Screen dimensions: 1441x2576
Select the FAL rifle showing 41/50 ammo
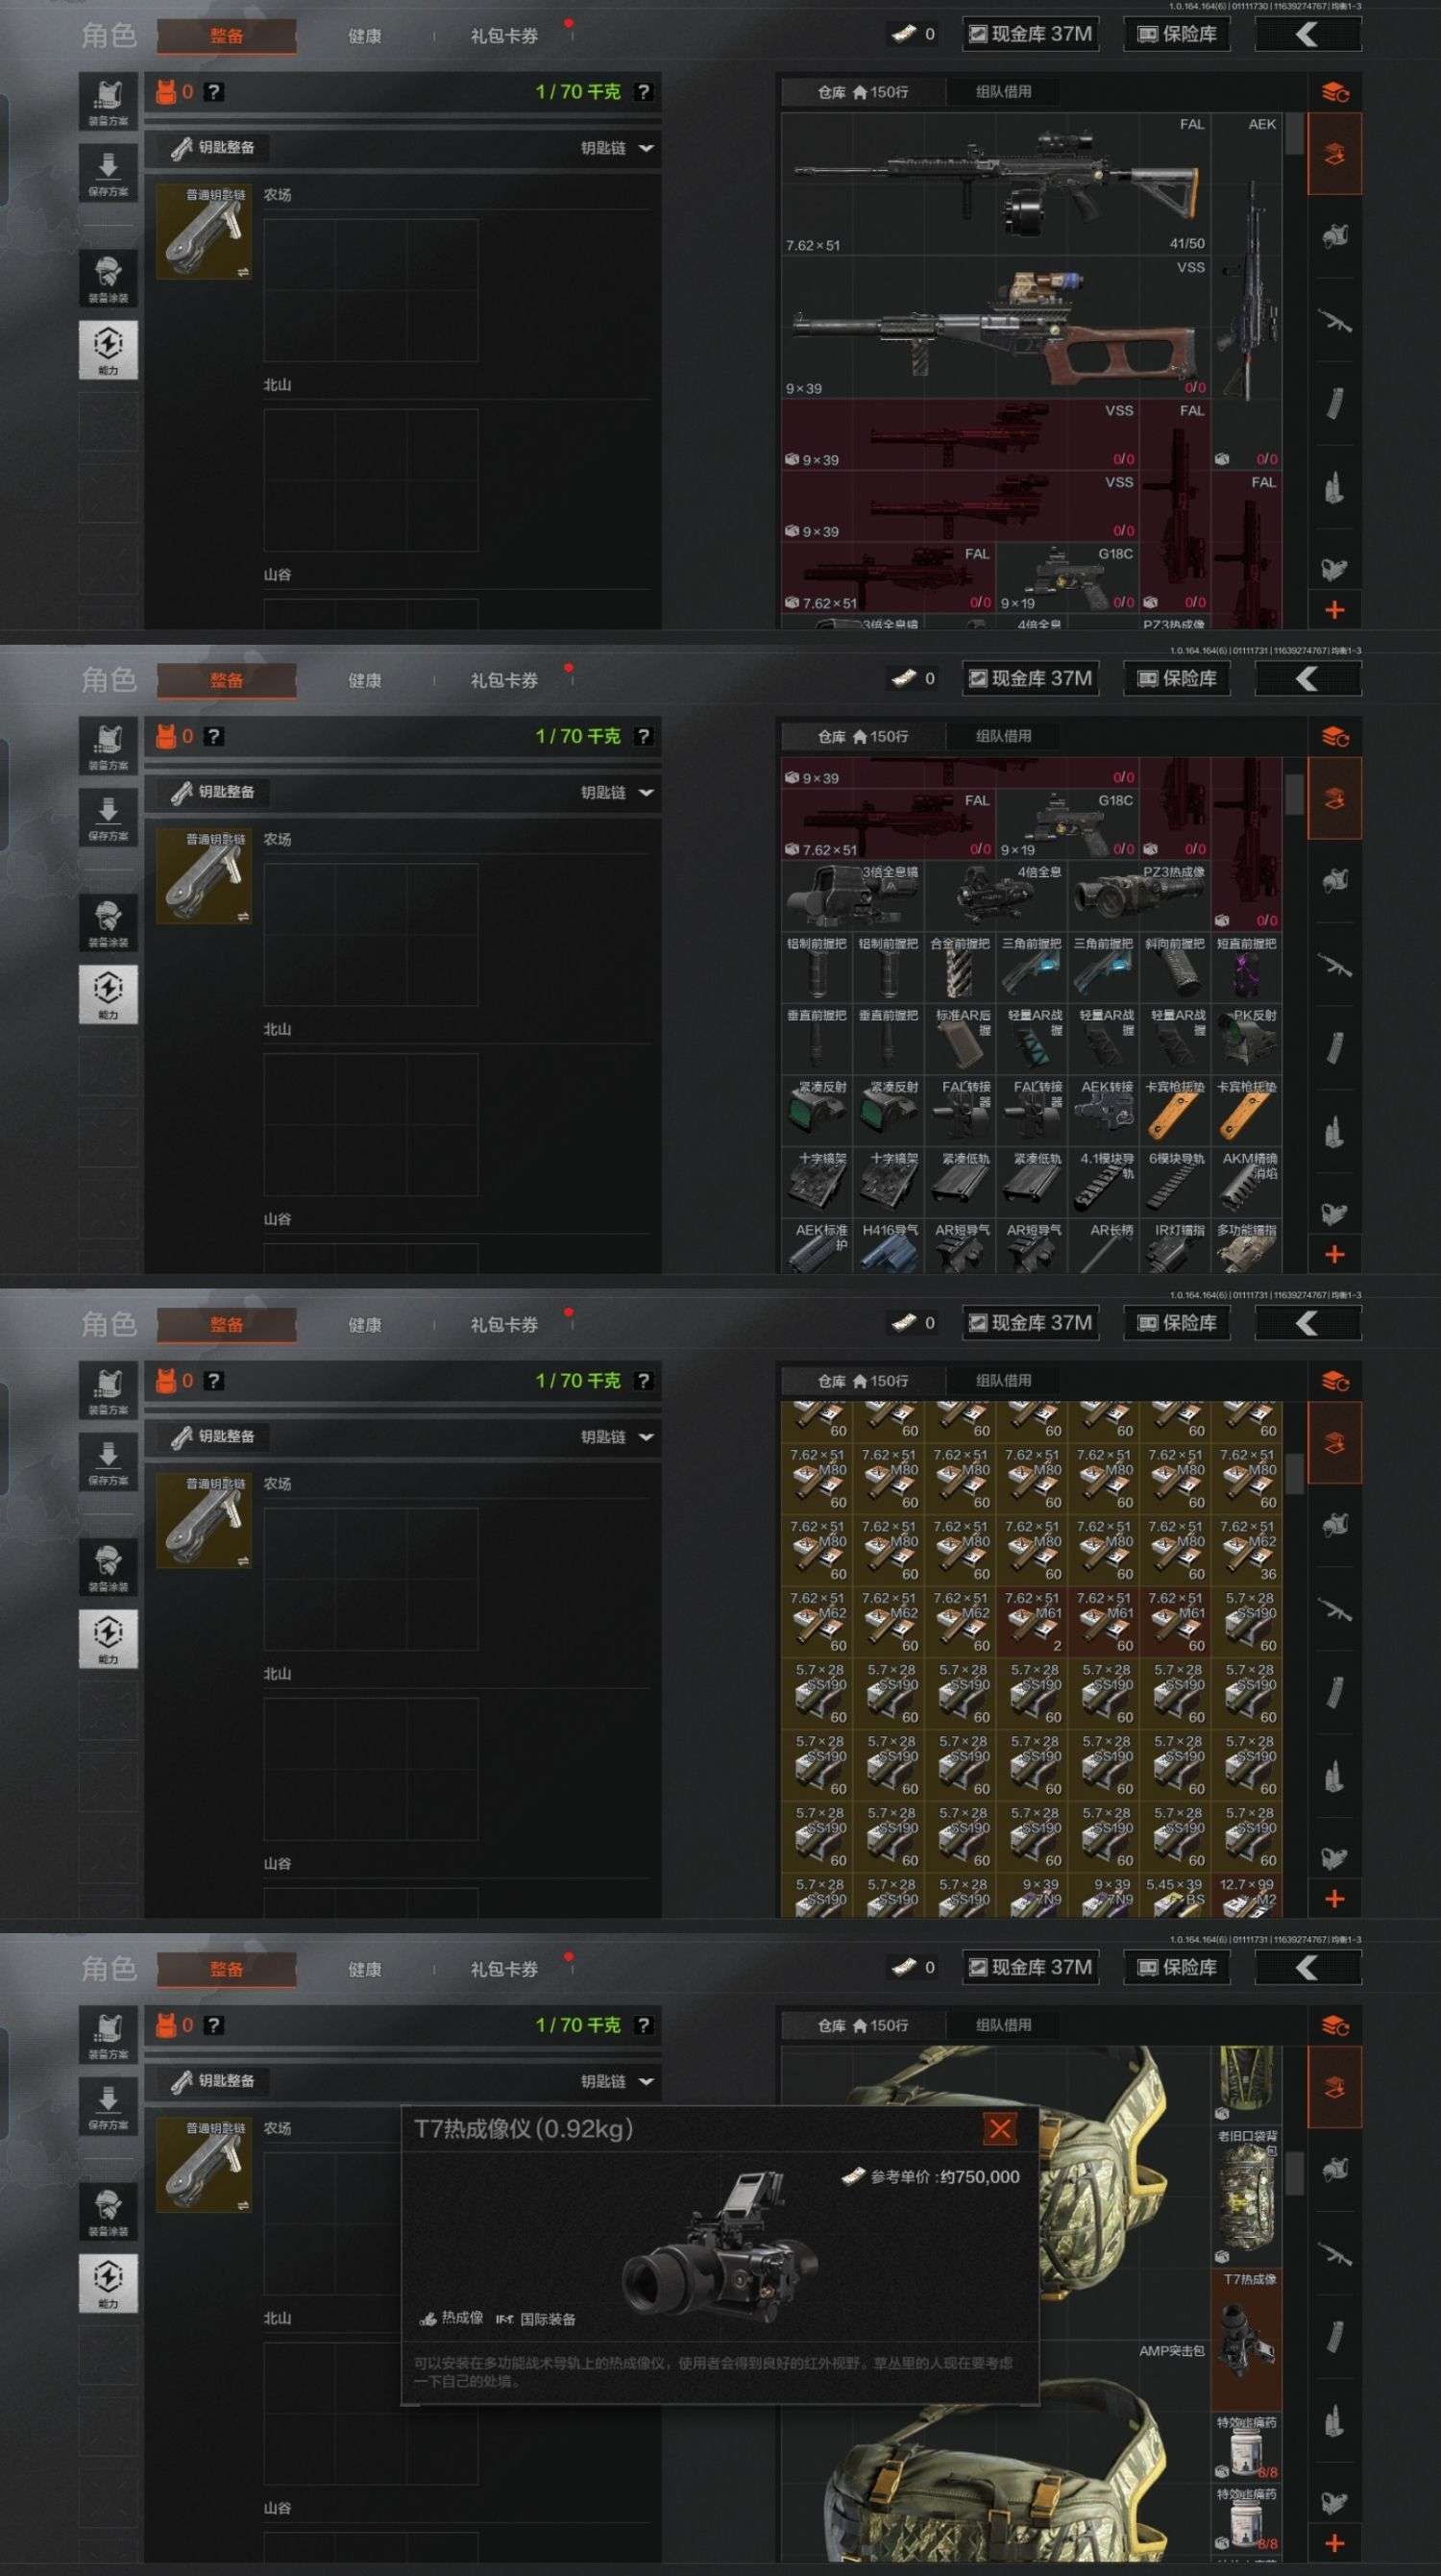996,185
